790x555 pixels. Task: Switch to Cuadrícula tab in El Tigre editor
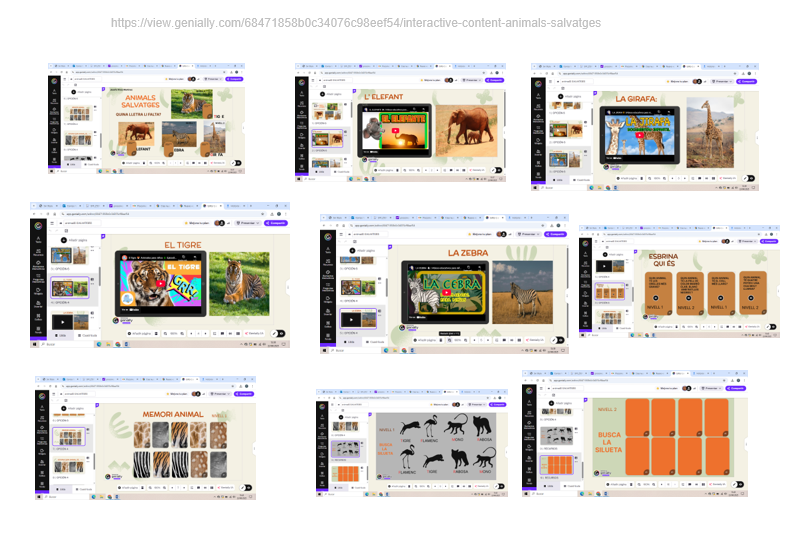[87, 335]
